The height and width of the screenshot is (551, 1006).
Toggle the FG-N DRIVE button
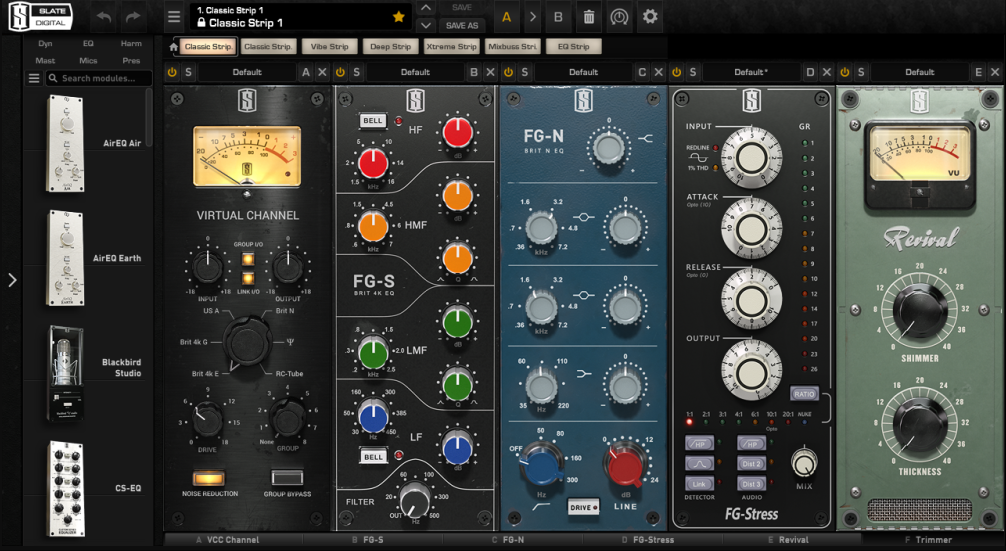pos(584,507)
